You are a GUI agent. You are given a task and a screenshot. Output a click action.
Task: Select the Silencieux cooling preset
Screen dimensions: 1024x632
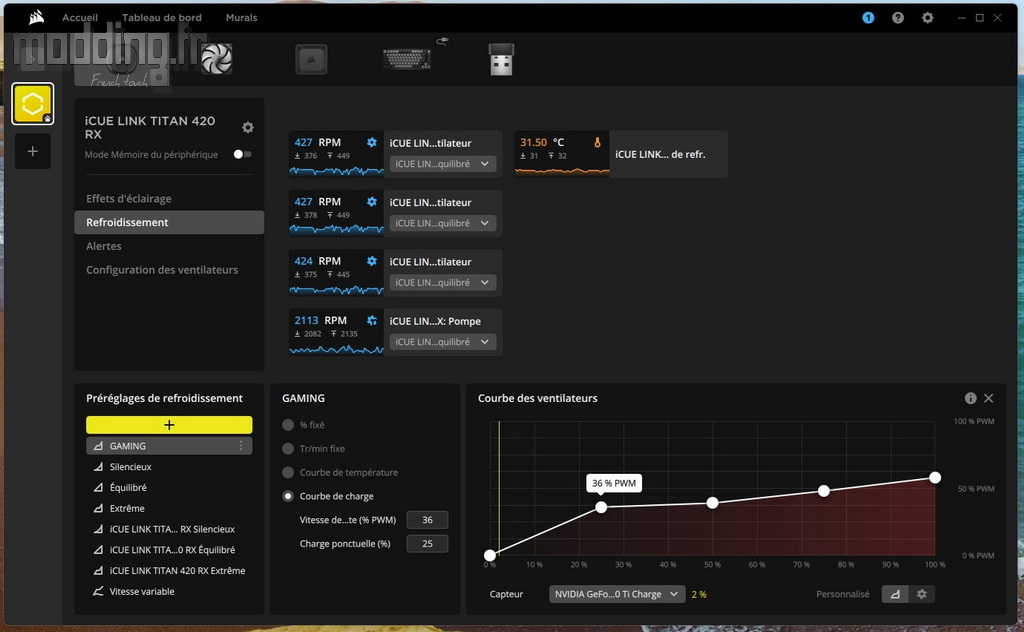[169, 467]
